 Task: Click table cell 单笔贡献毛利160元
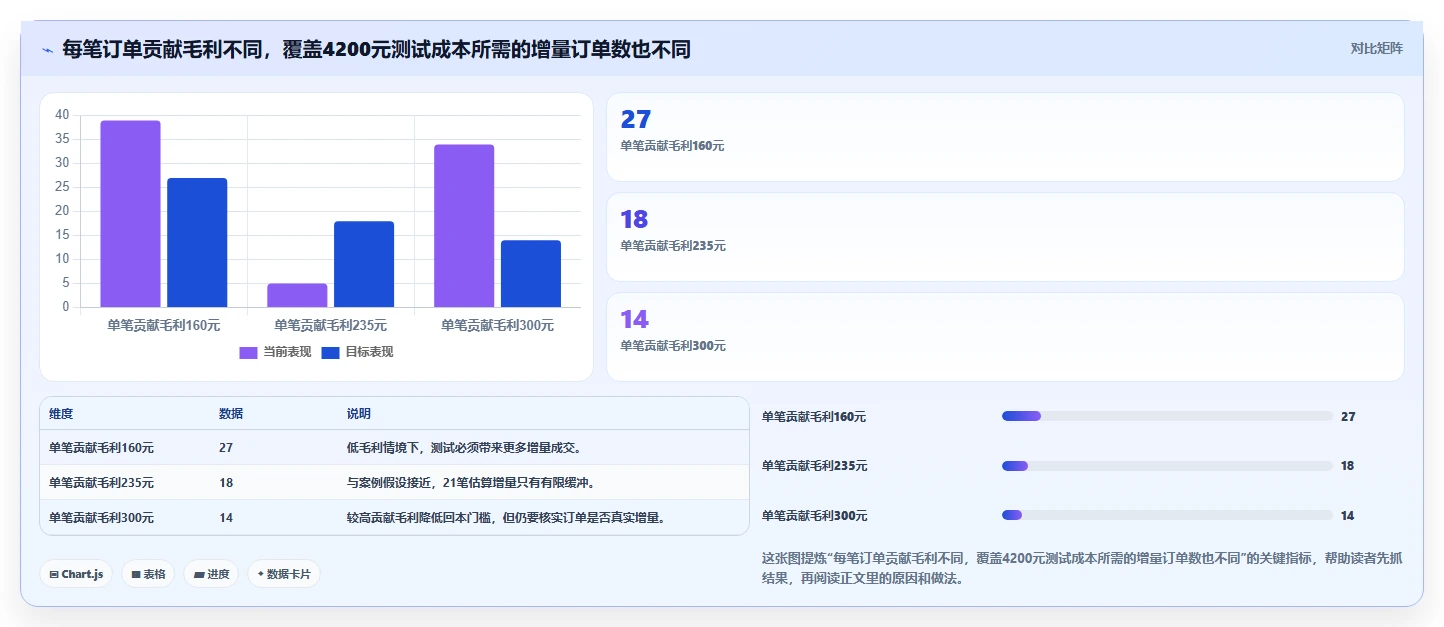[101, 447]
